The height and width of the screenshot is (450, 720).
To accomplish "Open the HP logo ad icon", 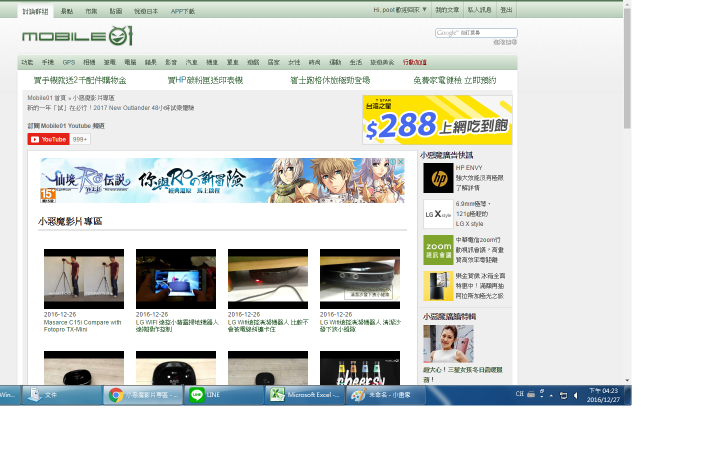I will point(438,178).
